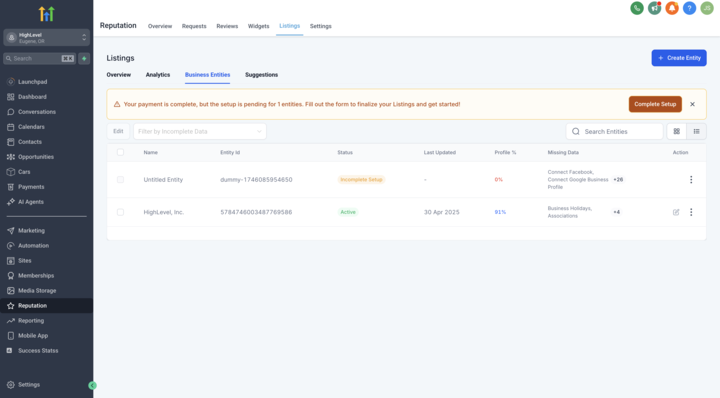Check the Untitled Entity row checkbox
Viewport: 720px width, 398px height.
(120, 179)
